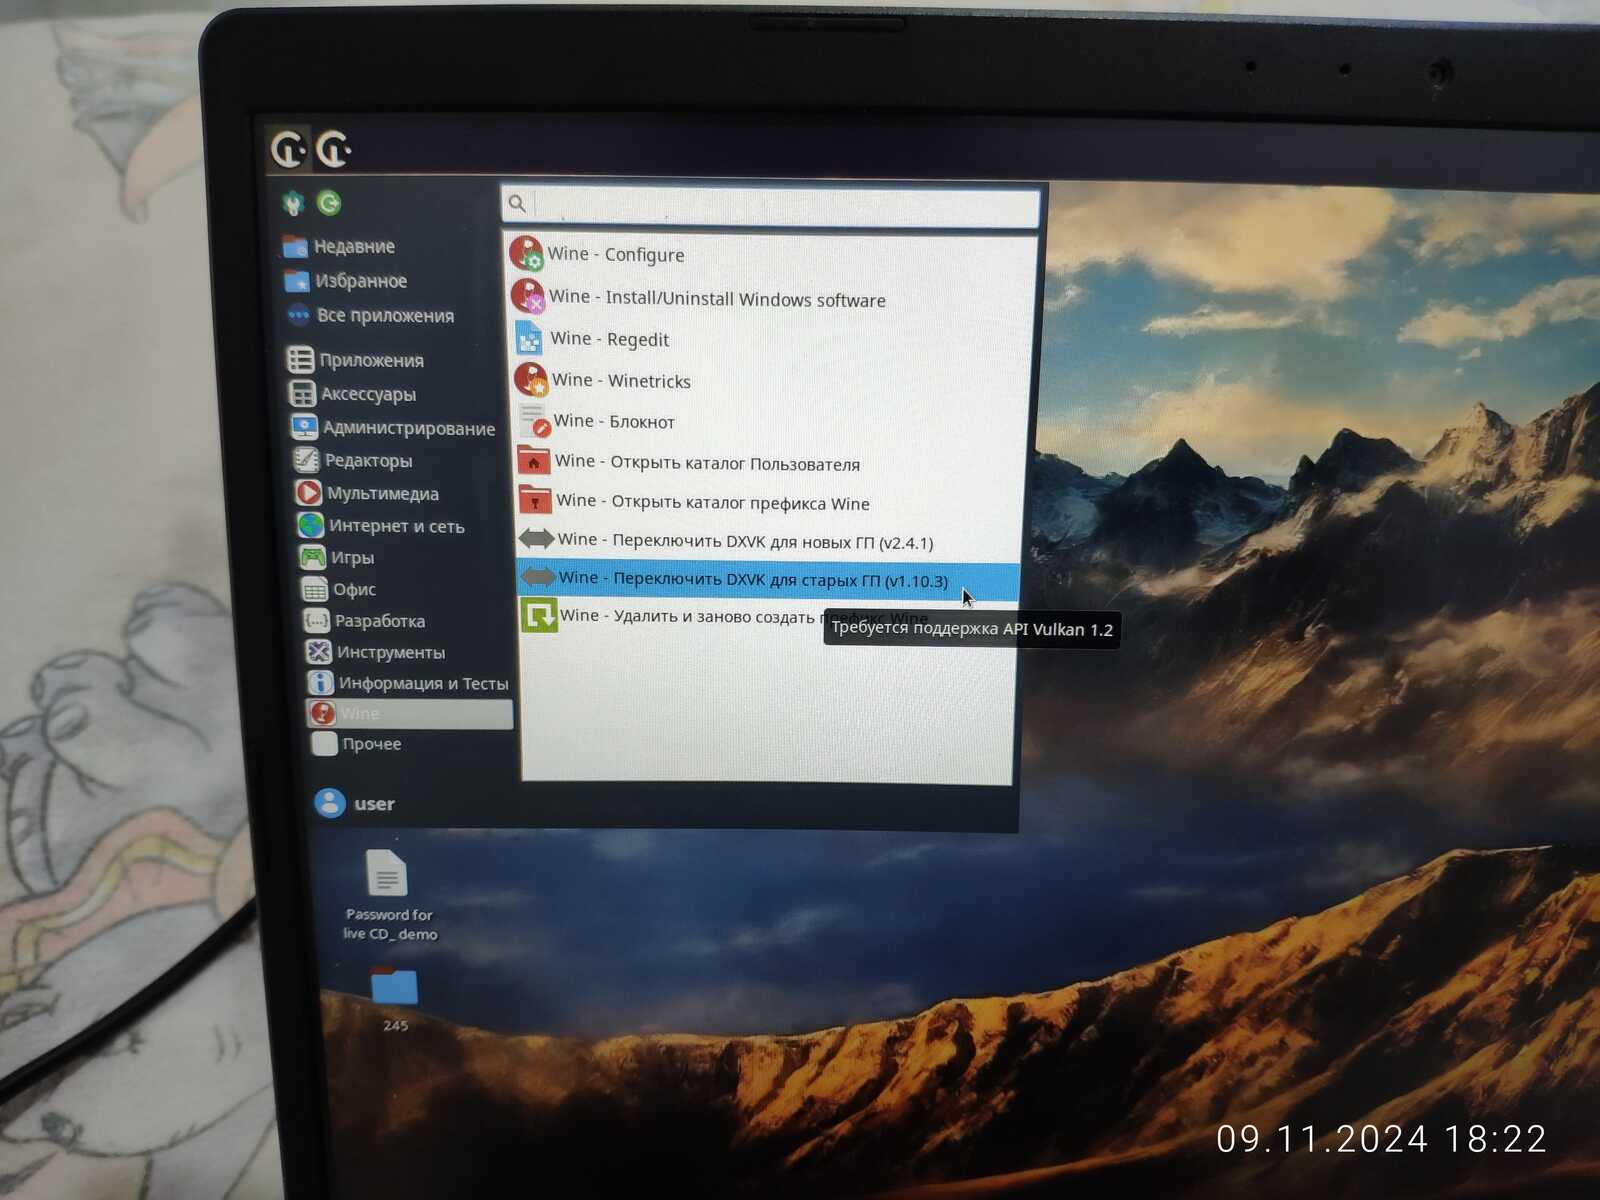Open the settings wrench-and-gear icon in menu

click(293, 203)
